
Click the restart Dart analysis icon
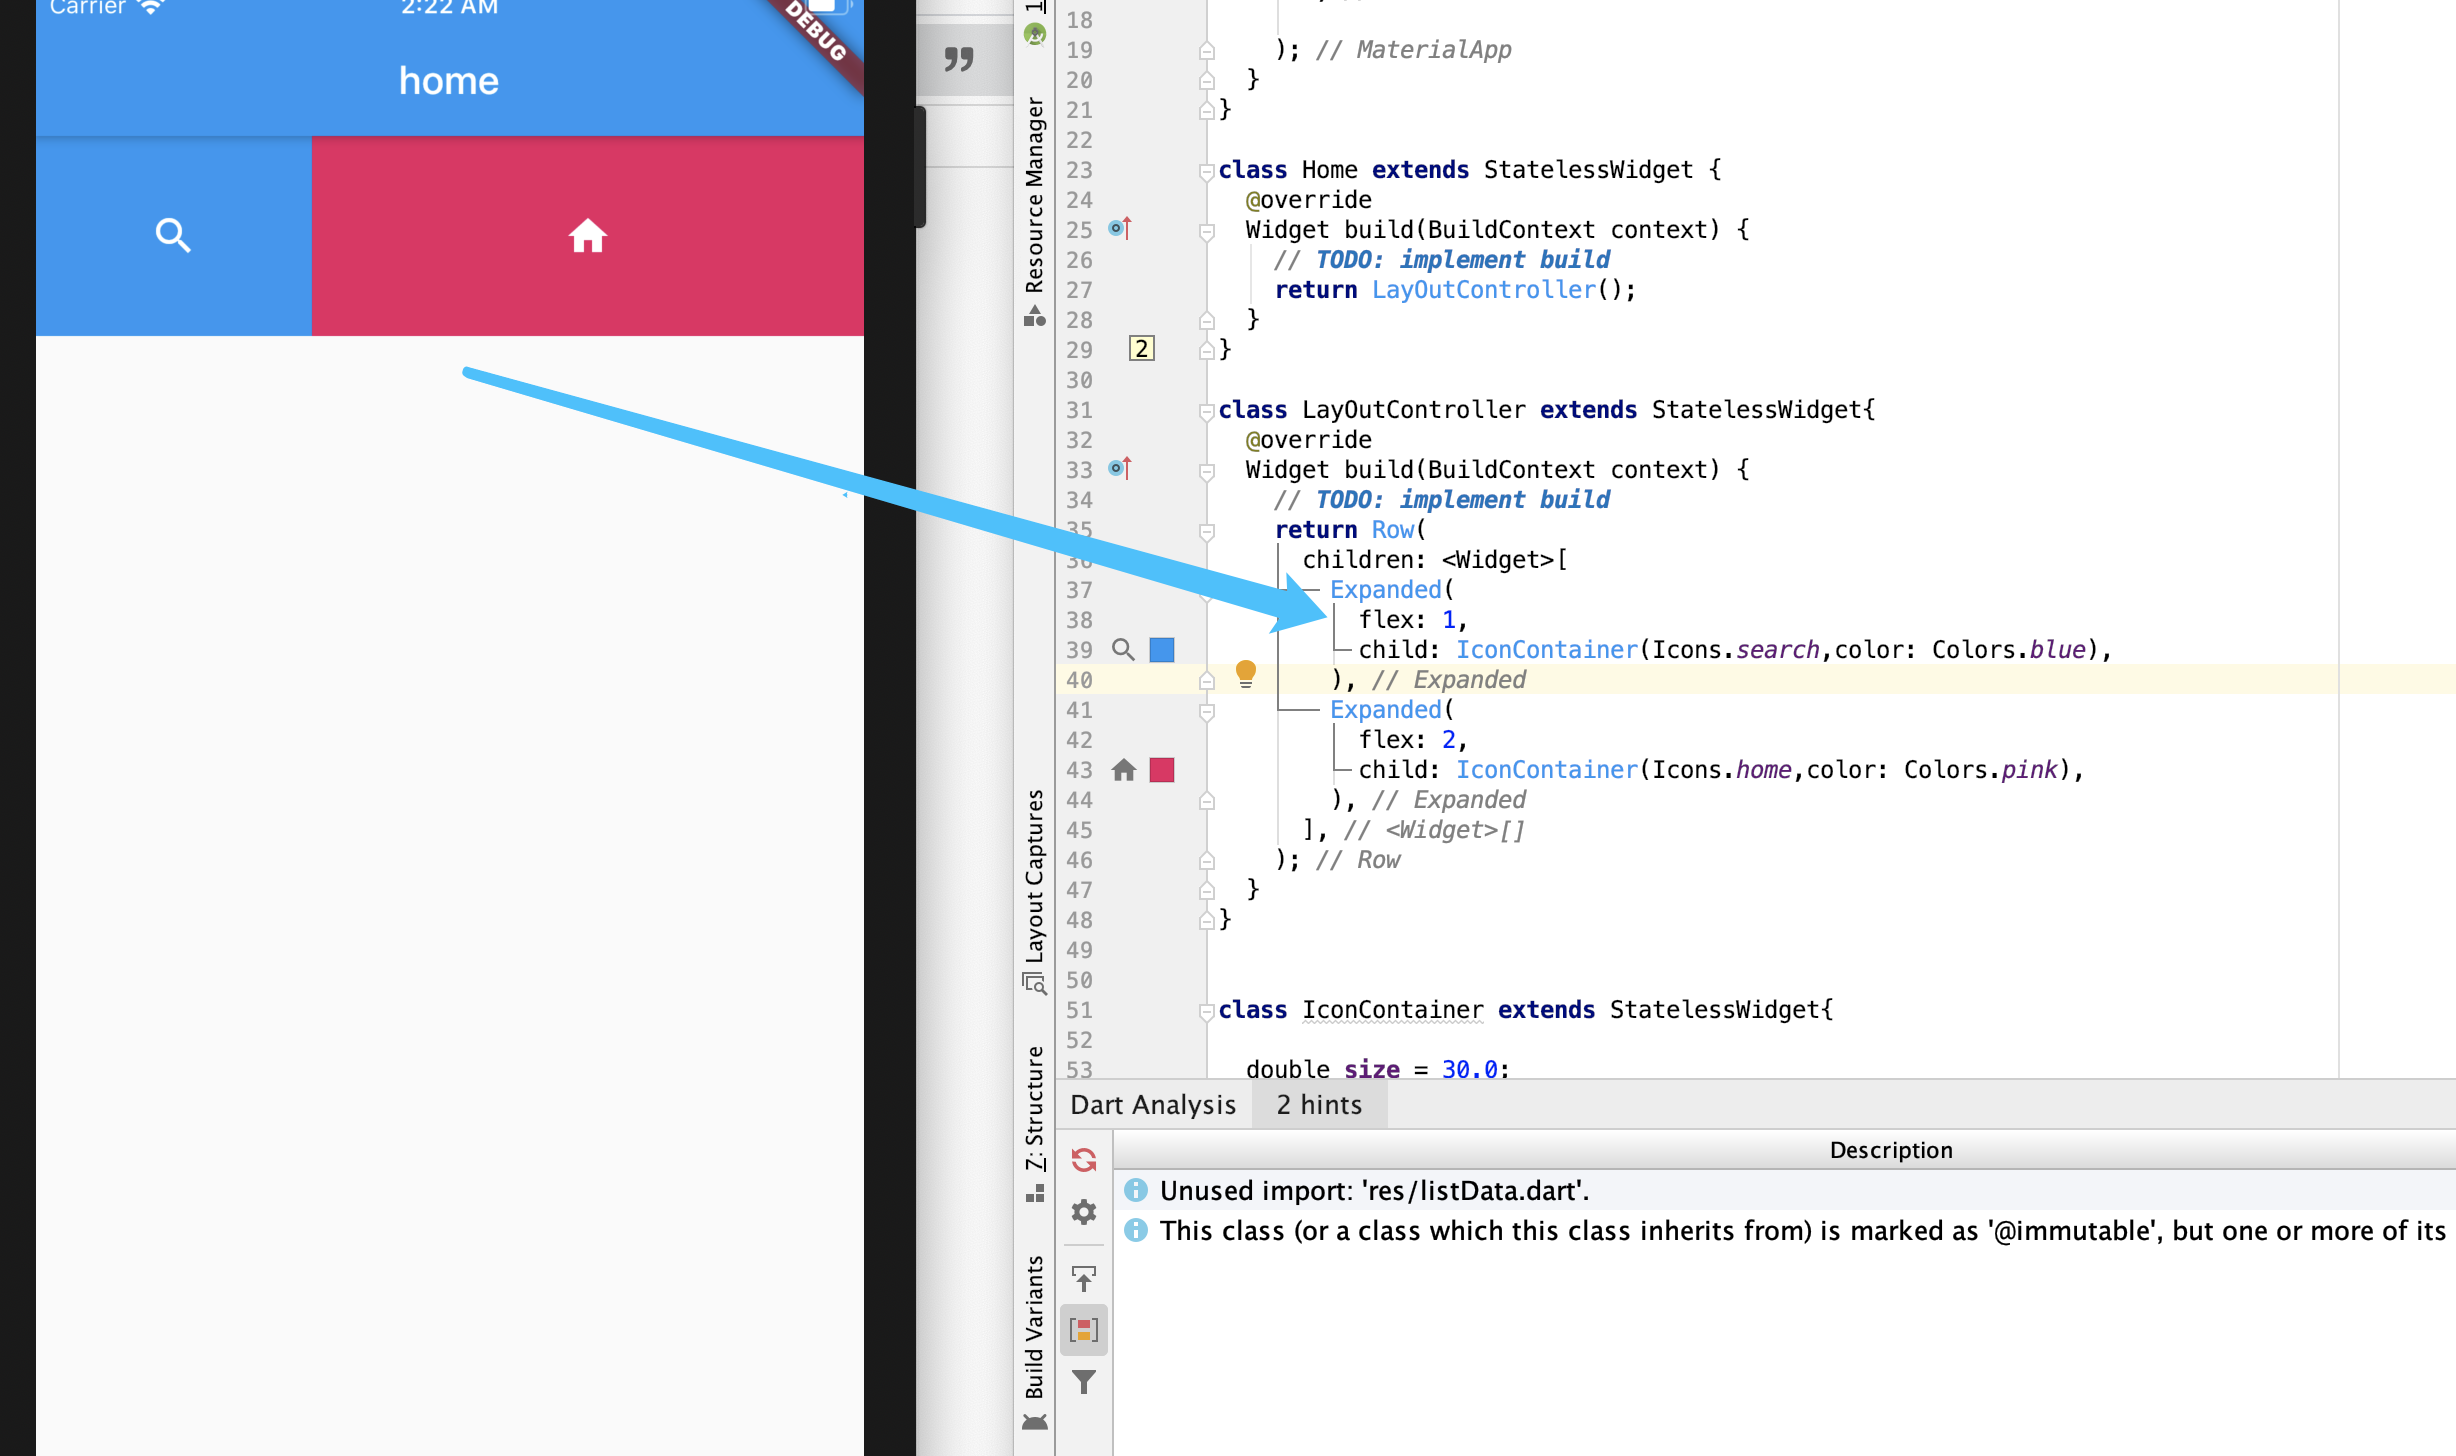[x=1084, y=1160]
